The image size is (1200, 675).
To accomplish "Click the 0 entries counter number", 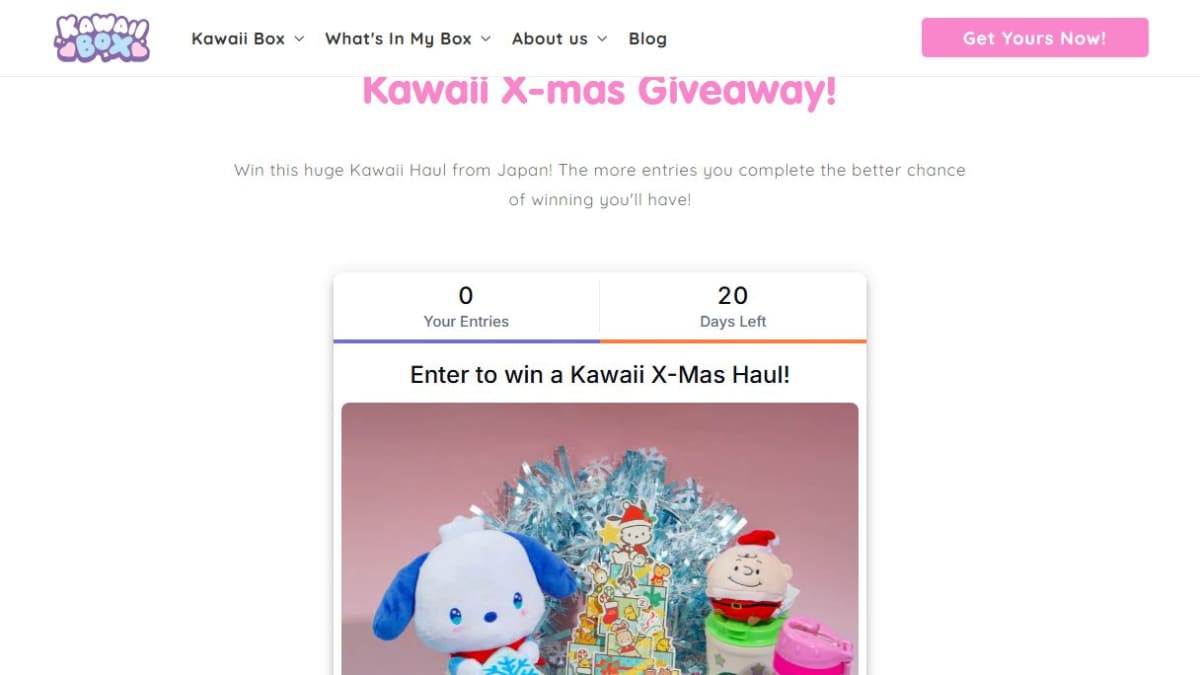I will [466, 296].
